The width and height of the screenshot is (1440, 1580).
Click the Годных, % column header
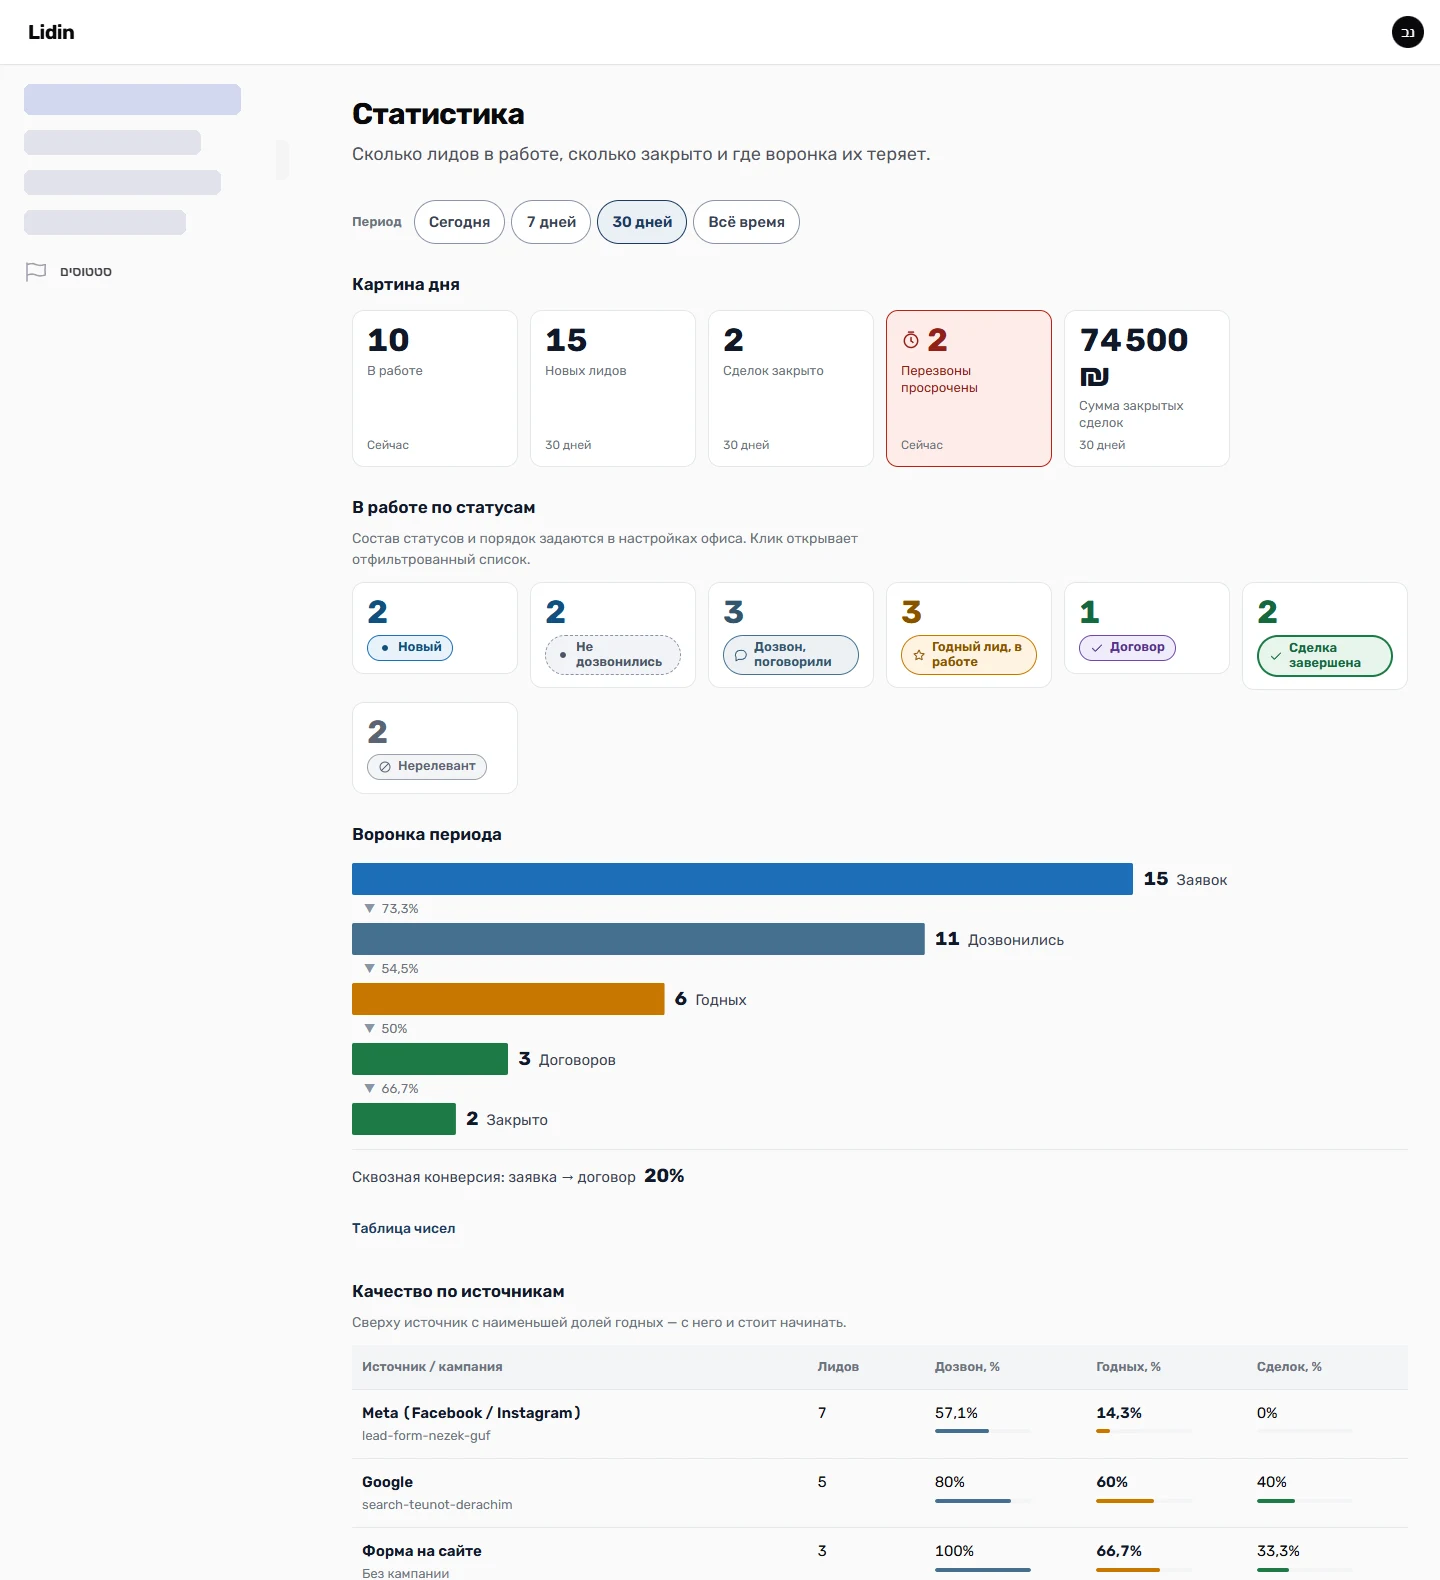(1128, 1367)
